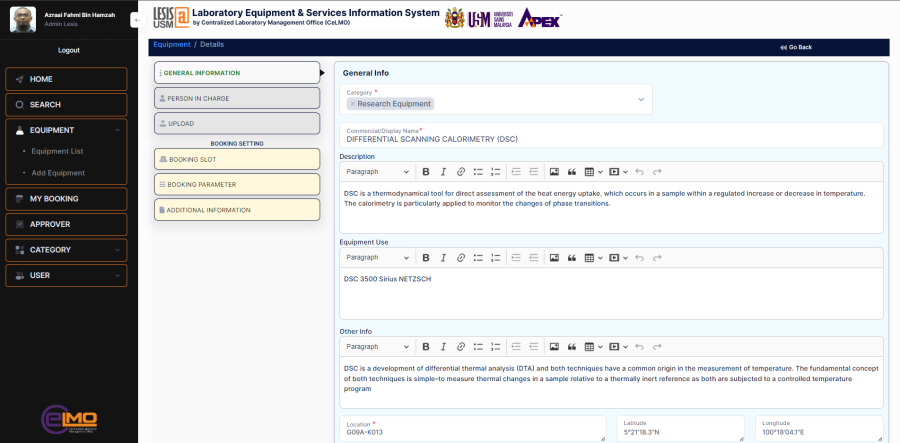Viewport: 900px width, 443px height.
Task: Switch to the Booking Slot tab
Action: [237, 159]
